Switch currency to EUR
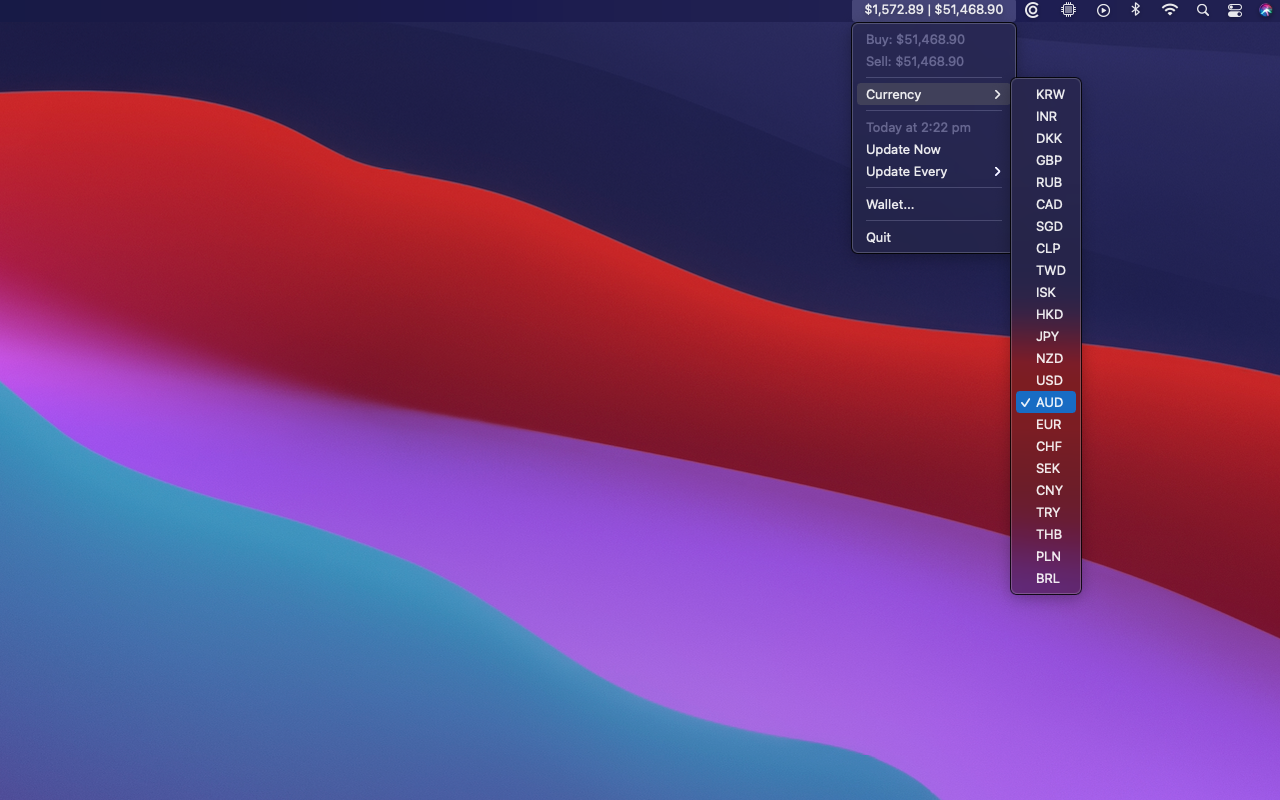The height and width of the screenshot is (800, 1280). coord(1046,424)
